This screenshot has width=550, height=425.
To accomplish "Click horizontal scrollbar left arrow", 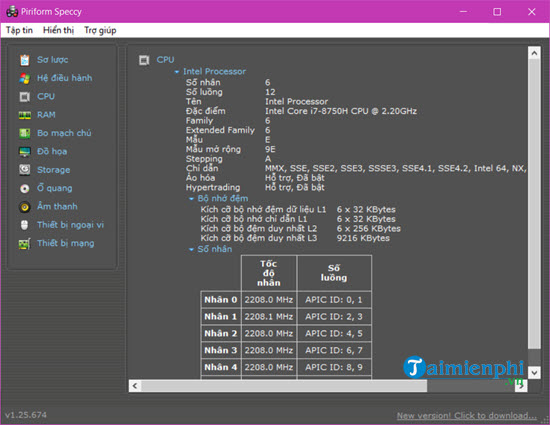I will (x=135, y=386).
